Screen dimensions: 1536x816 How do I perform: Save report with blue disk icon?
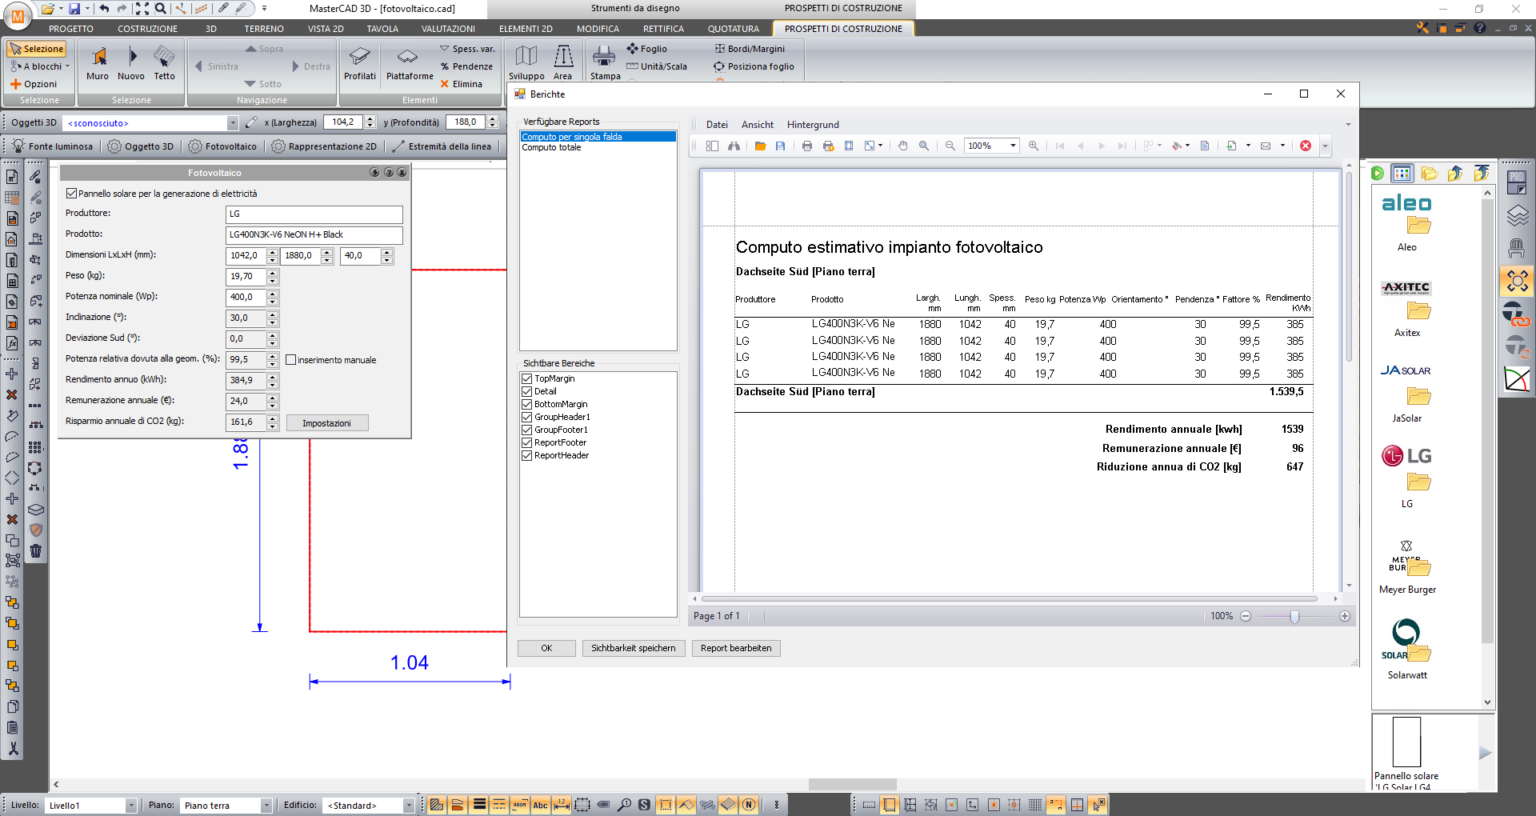point(780,146)
